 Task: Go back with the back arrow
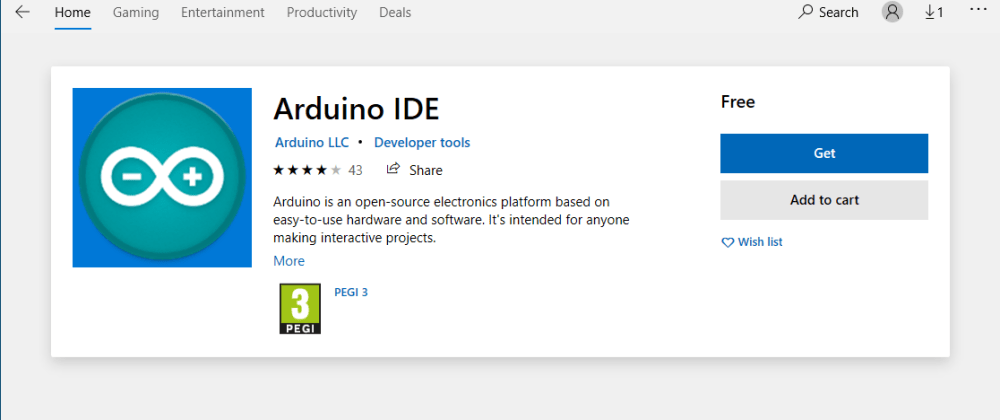point(22,12)
